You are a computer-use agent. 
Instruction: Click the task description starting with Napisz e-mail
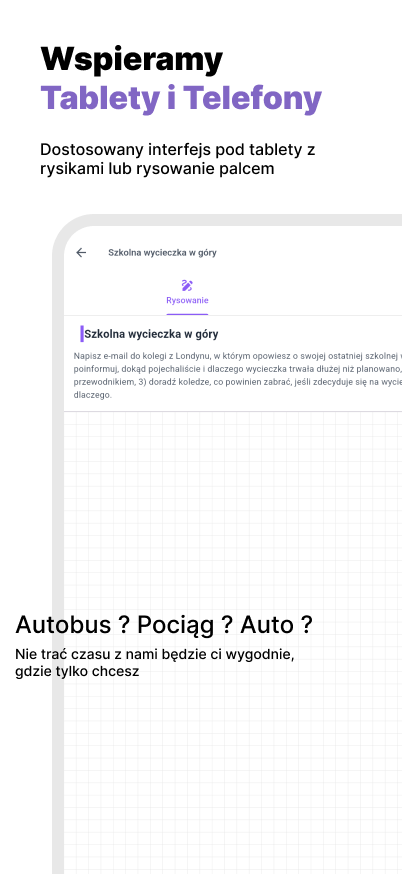tap(238, 375)
